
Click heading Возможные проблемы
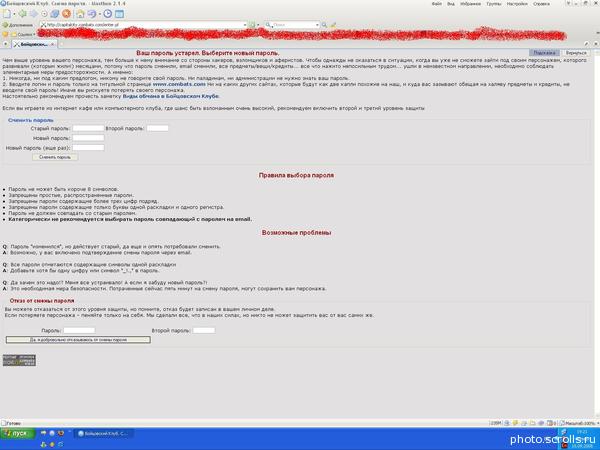[x=296, y=233]
